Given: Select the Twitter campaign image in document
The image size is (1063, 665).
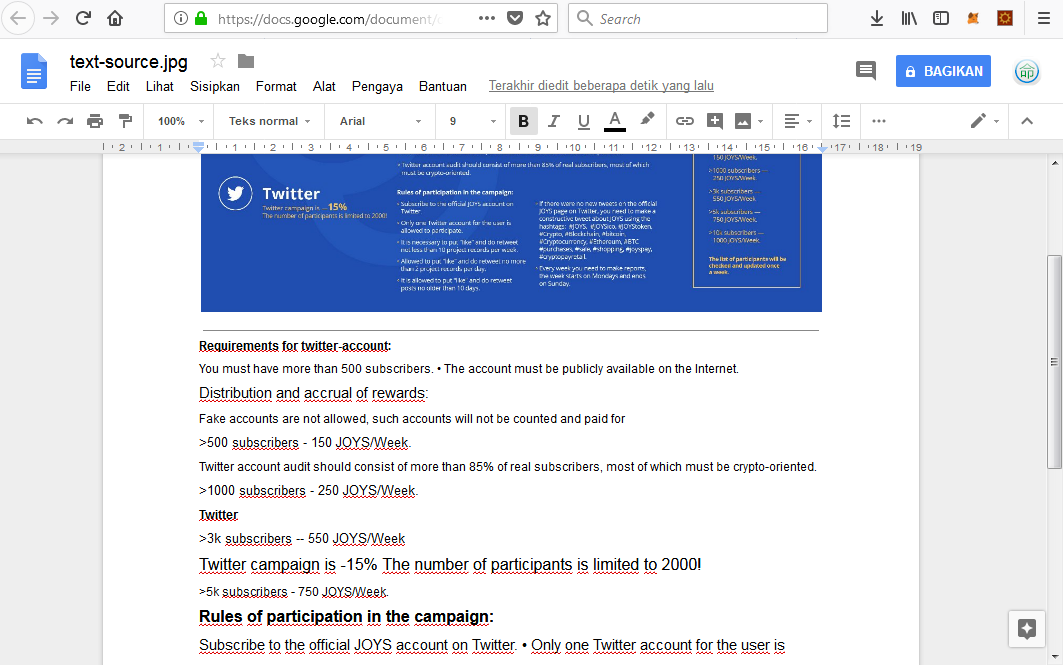Looking at the screenshot, I should (x=511, y=233).
